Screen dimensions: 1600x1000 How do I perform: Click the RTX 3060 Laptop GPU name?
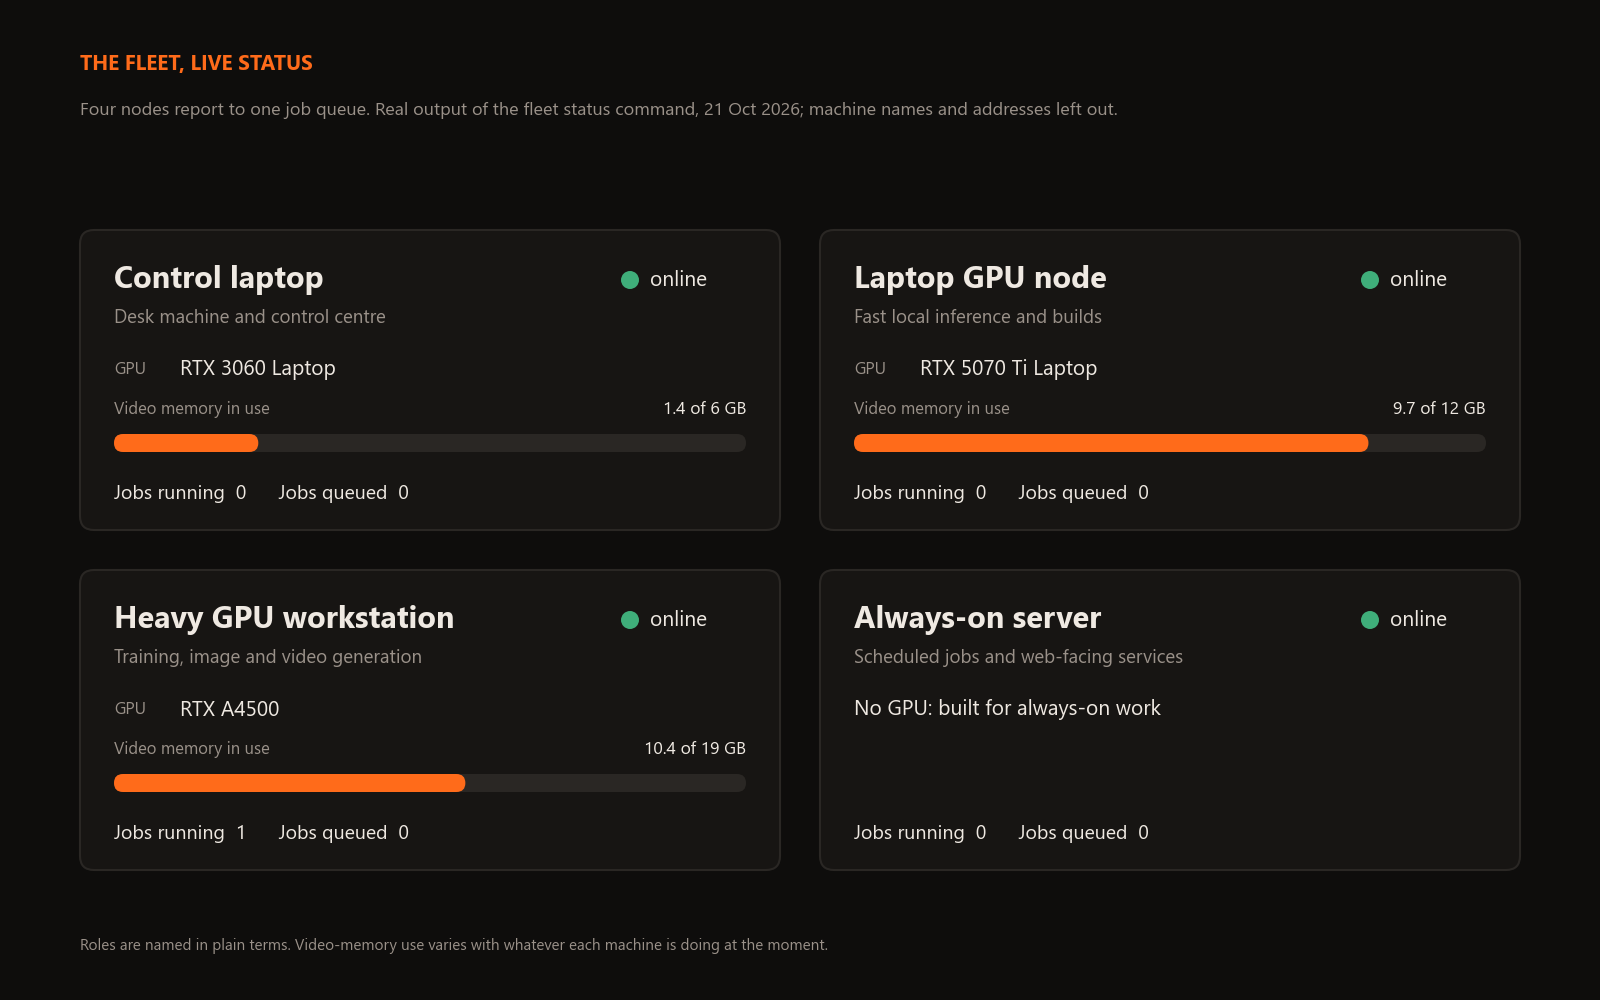[258, 368]
